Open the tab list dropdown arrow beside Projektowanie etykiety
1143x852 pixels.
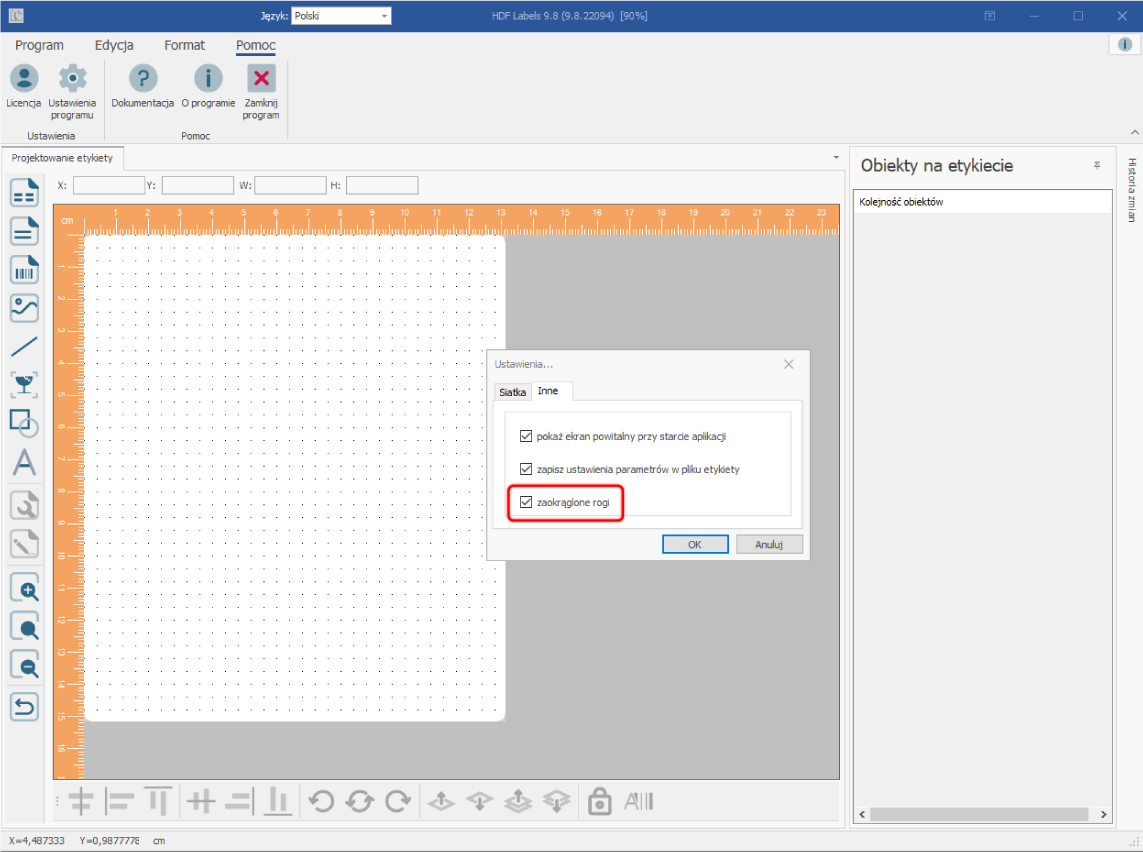tap(836, 157)
